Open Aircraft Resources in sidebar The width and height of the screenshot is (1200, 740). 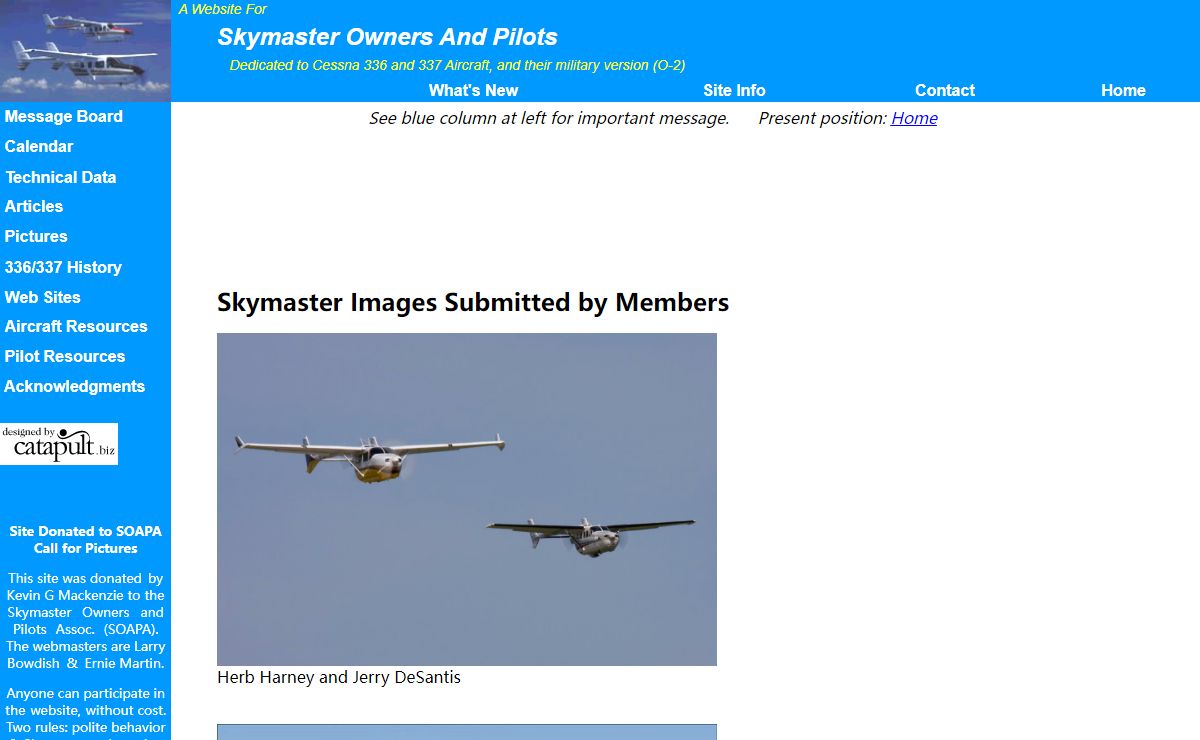click(x=76, y=326)
